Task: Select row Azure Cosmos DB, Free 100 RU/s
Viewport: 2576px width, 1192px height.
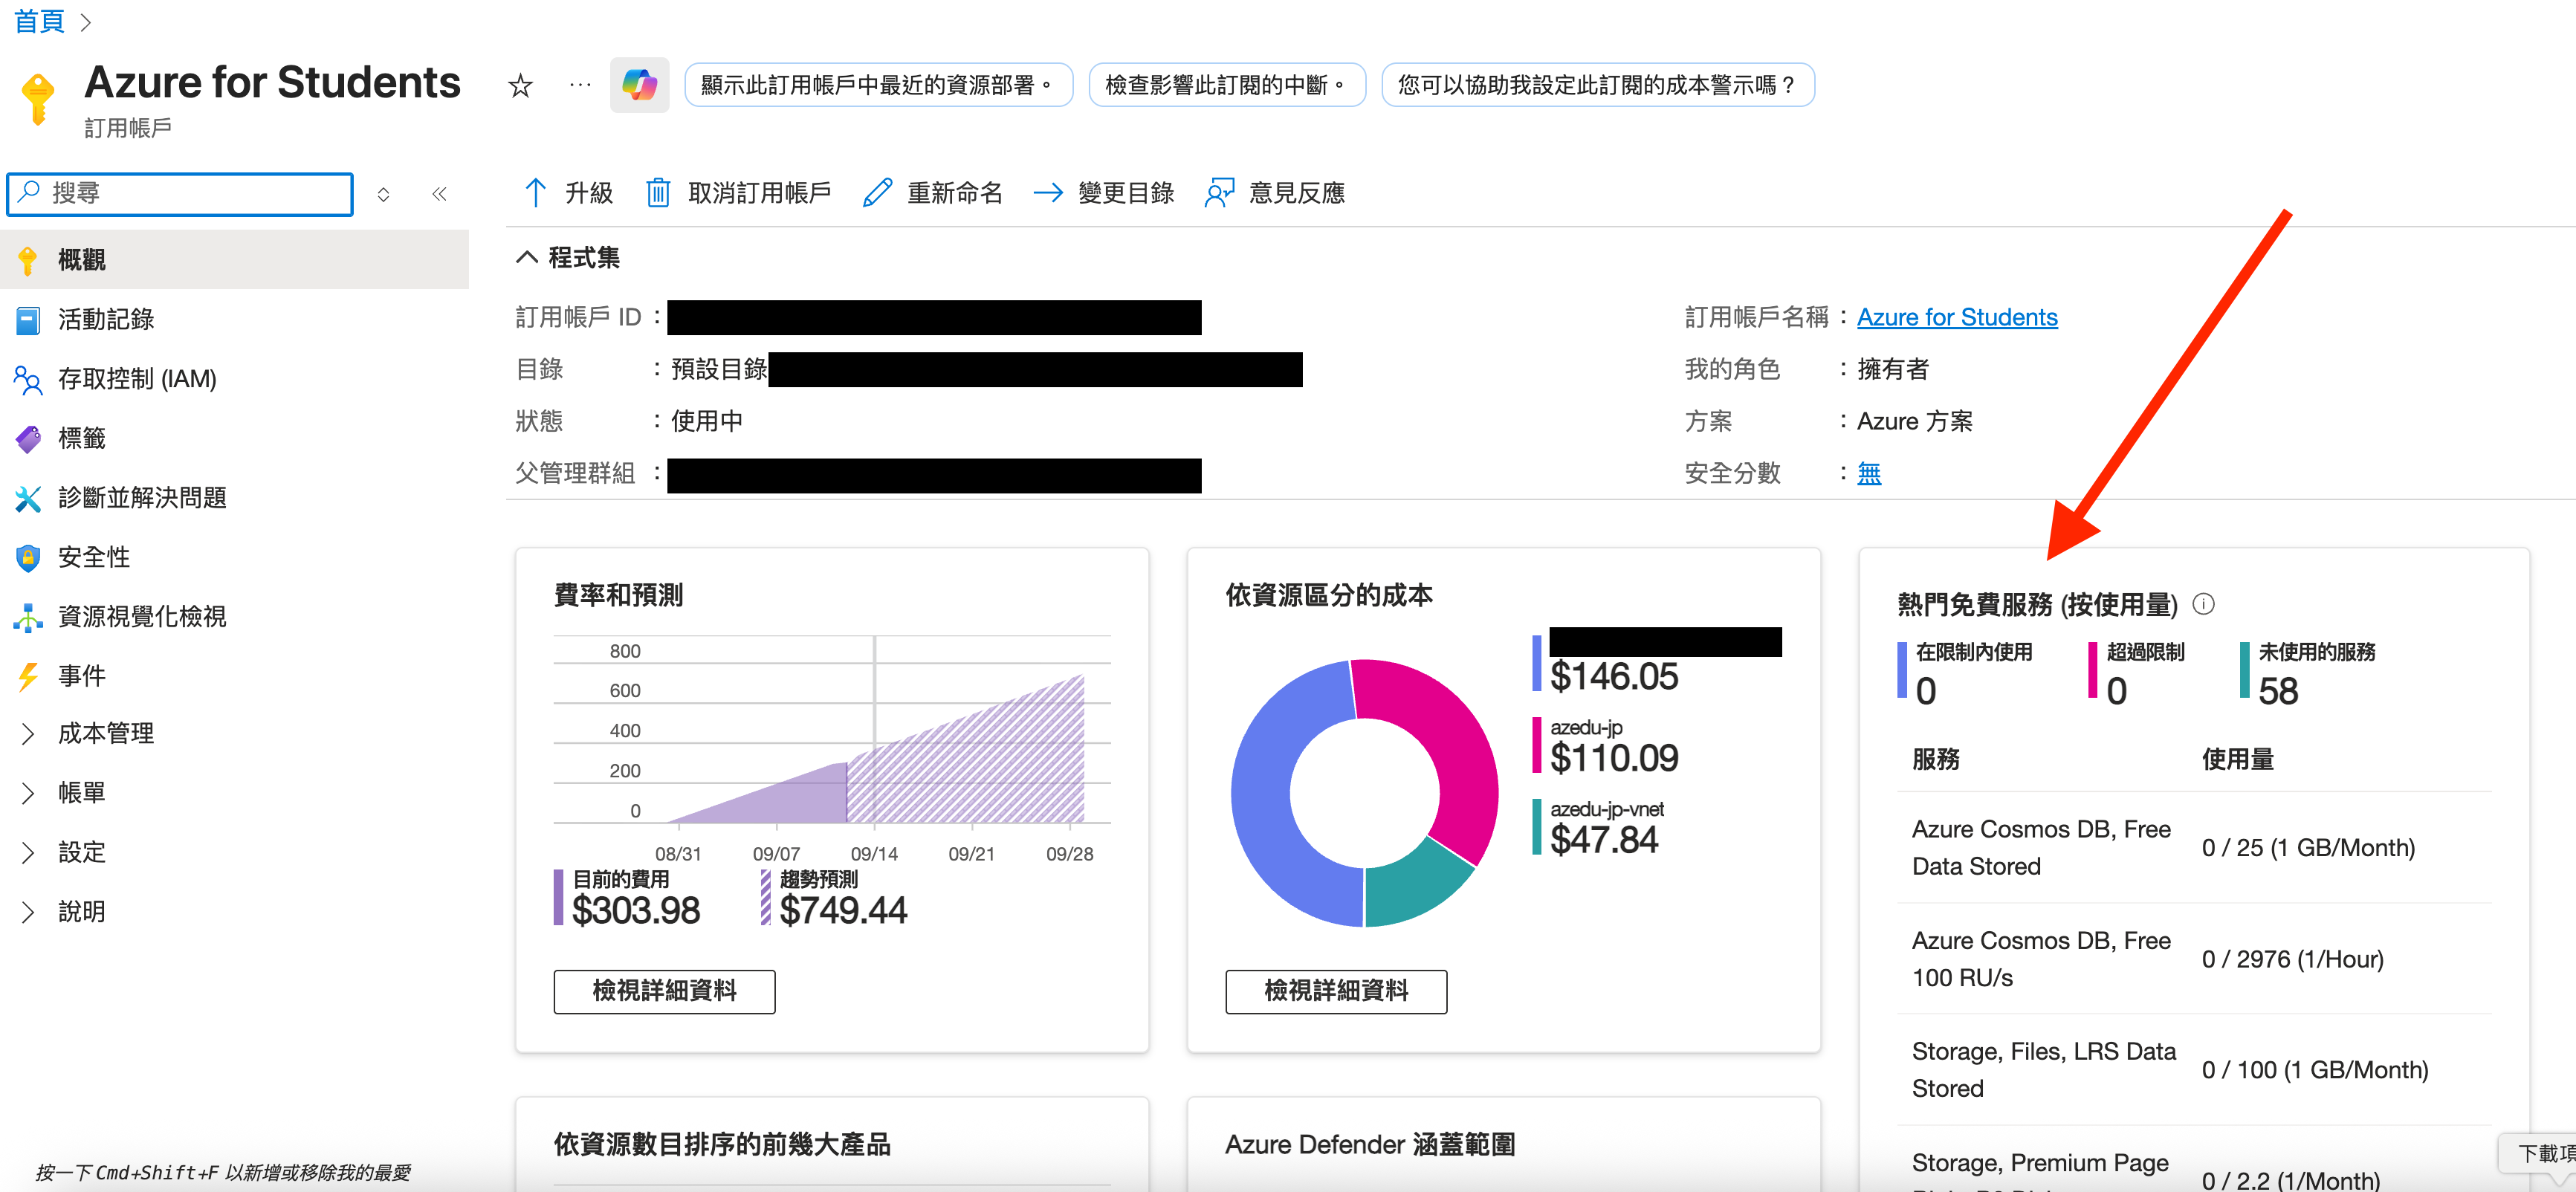Action: (x=2193, y=959)
